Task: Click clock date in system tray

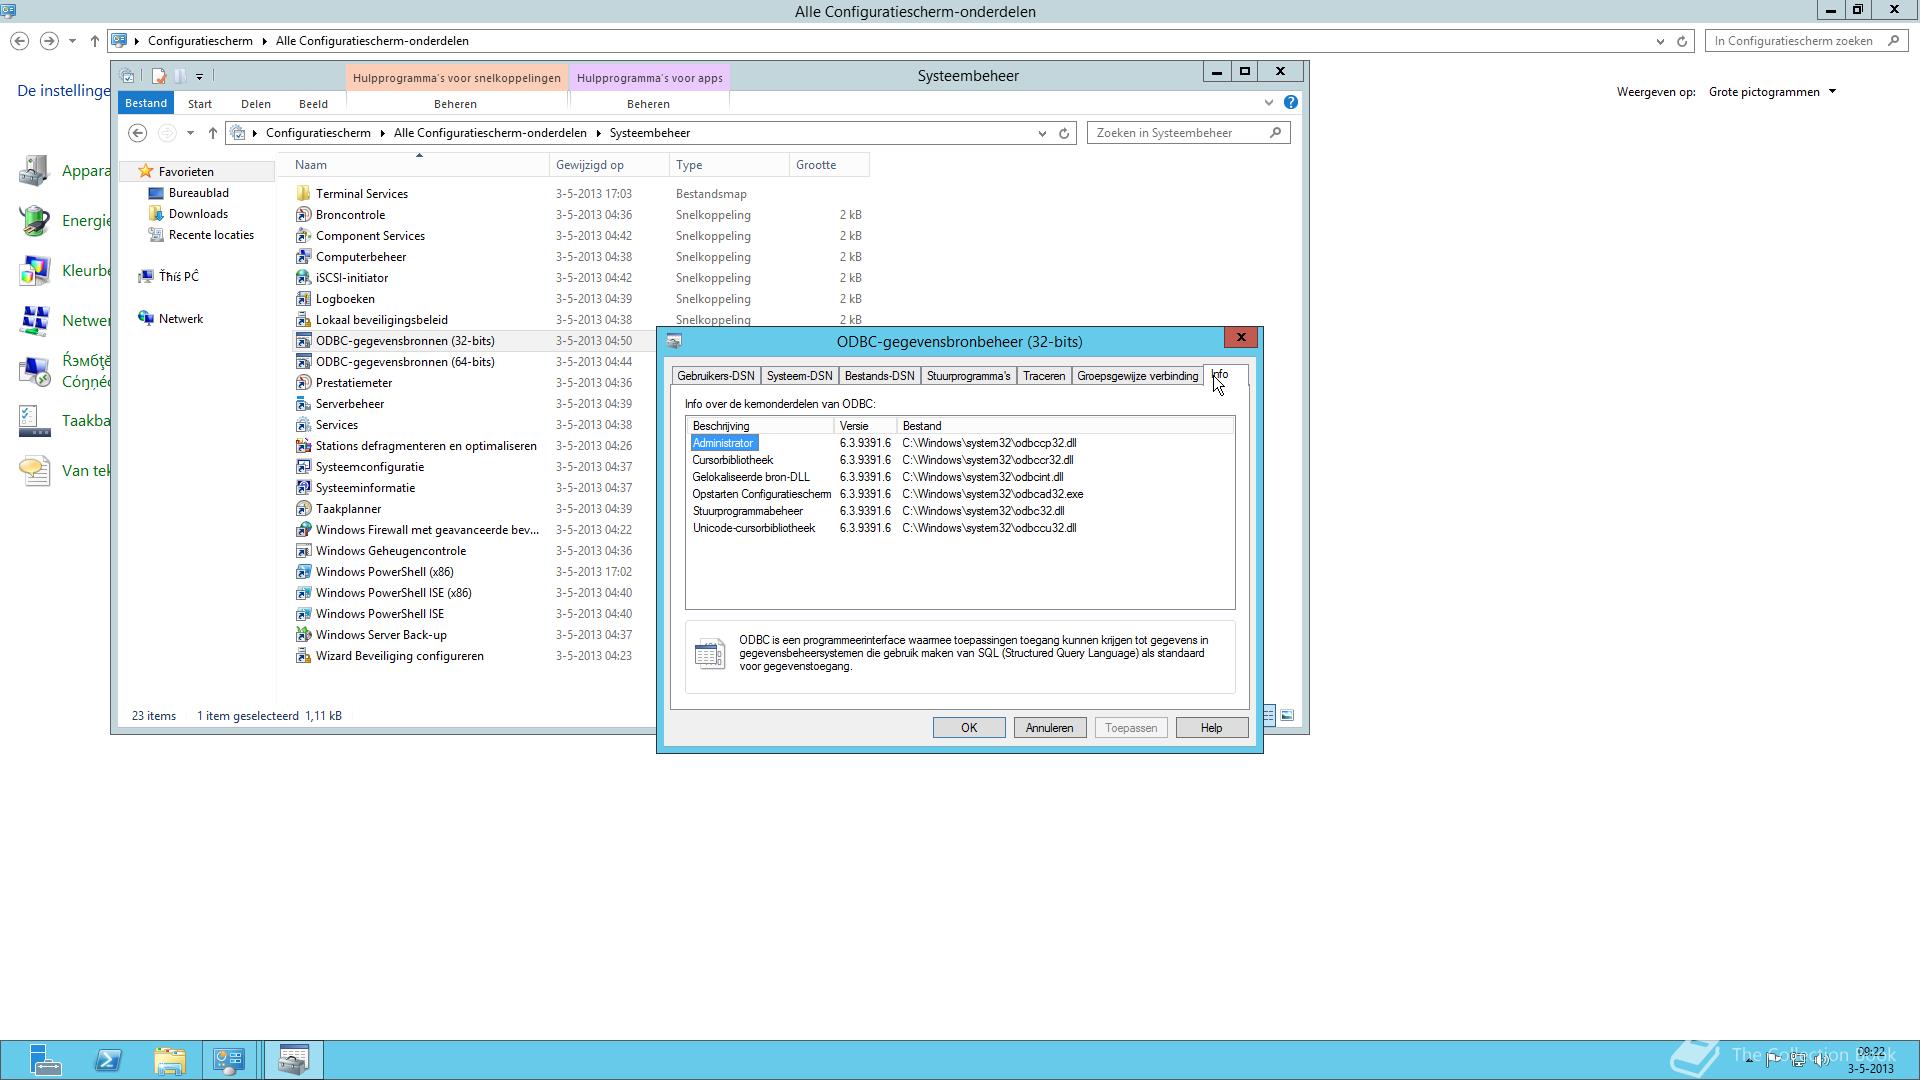Action: [1870, 1069]
